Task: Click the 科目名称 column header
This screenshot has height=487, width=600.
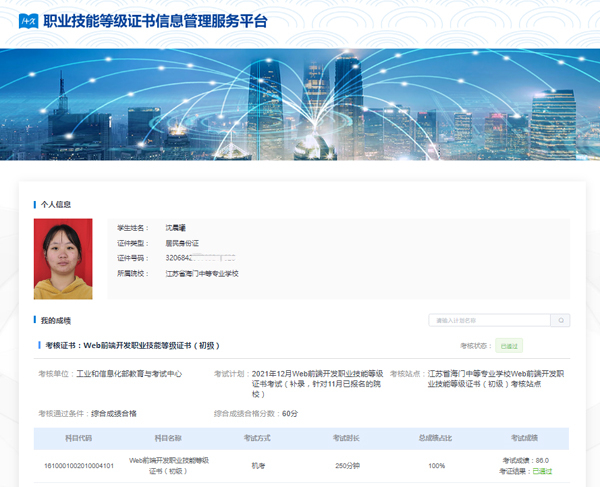Action: pyautogui.click(x=168, y=438)
